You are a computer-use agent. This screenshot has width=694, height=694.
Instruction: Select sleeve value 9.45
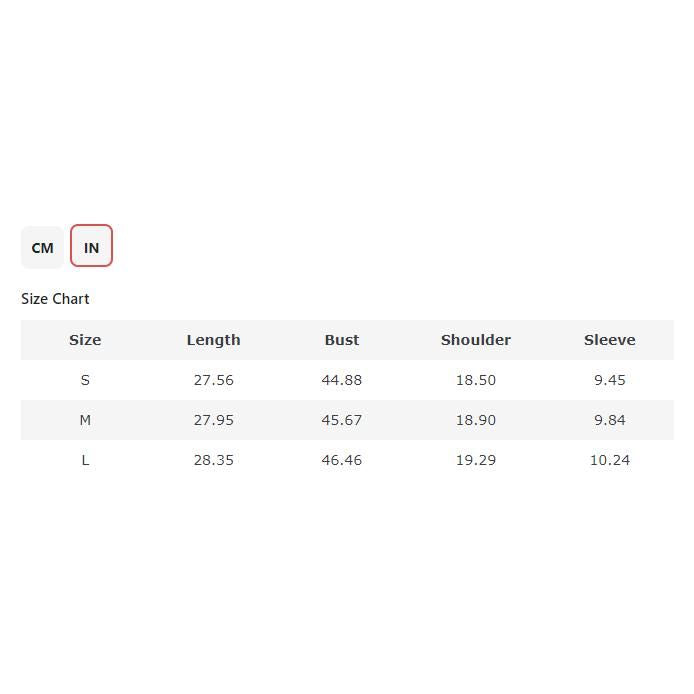point(609,380)
